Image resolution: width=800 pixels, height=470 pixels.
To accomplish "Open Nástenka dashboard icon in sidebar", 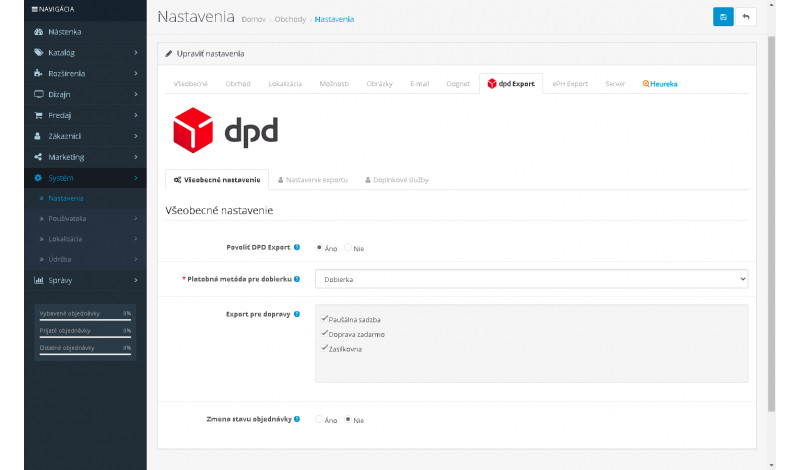I will tap(38, 32).
